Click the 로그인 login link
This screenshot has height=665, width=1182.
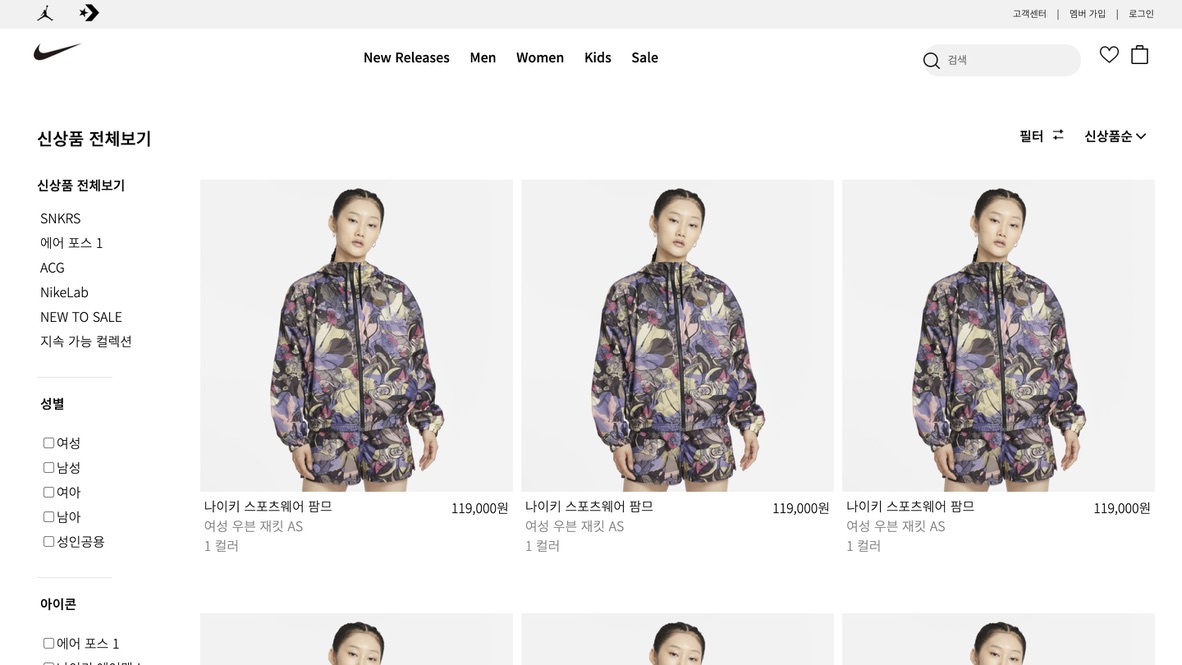pos(1141,14)
